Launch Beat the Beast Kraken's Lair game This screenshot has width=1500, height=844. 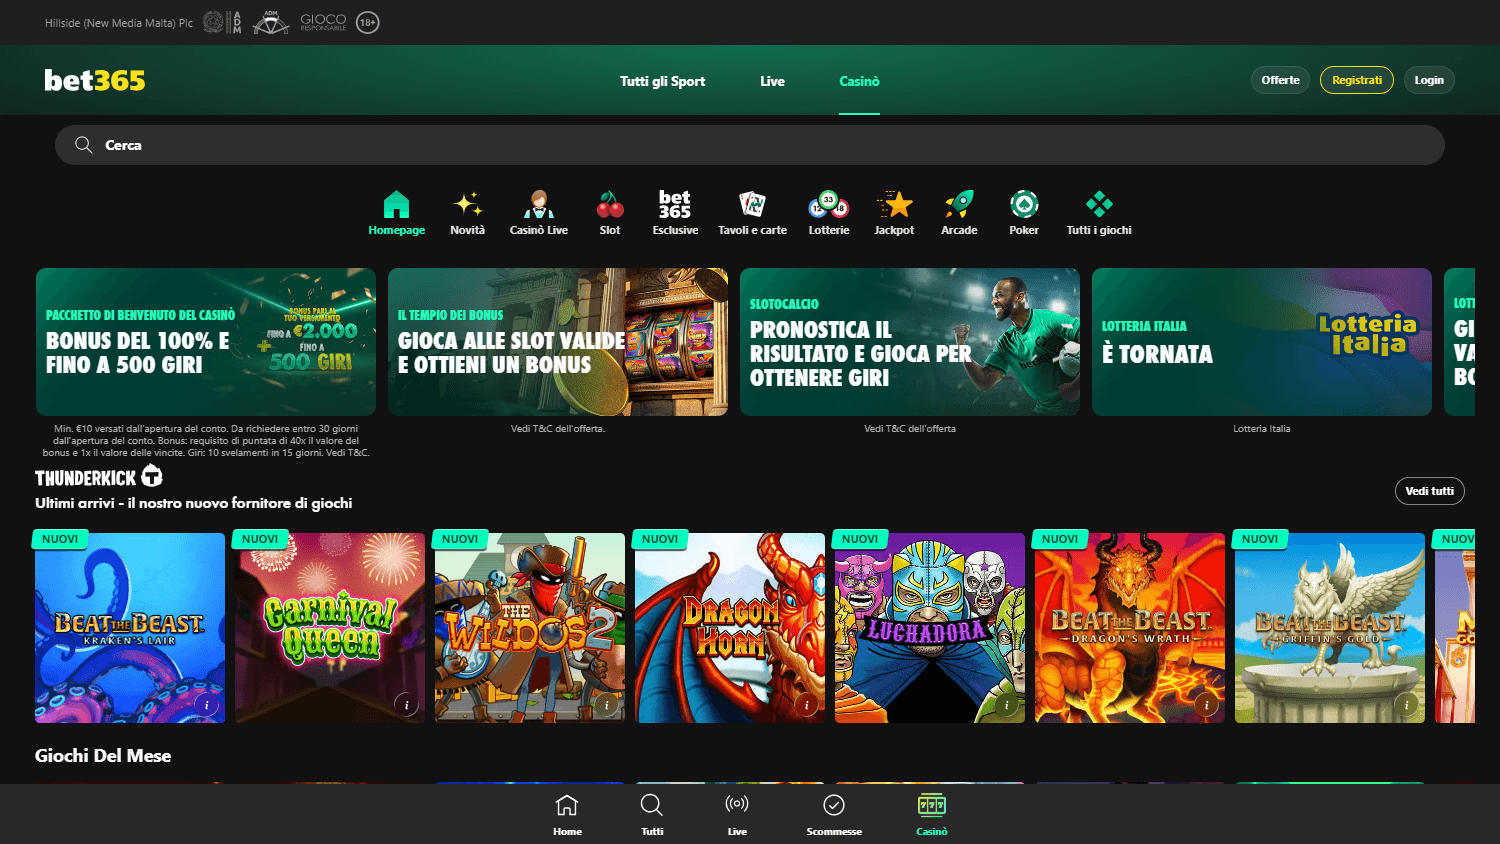[130, 628]
